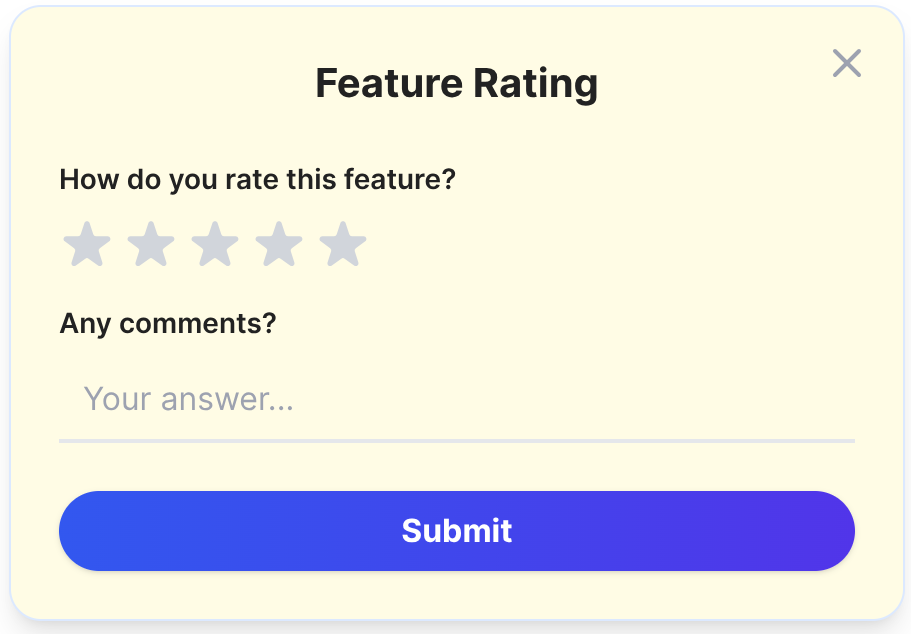Give a five-star rating on the last star
The height and width of the screenshot is (634, 911).
coord(343,243)
